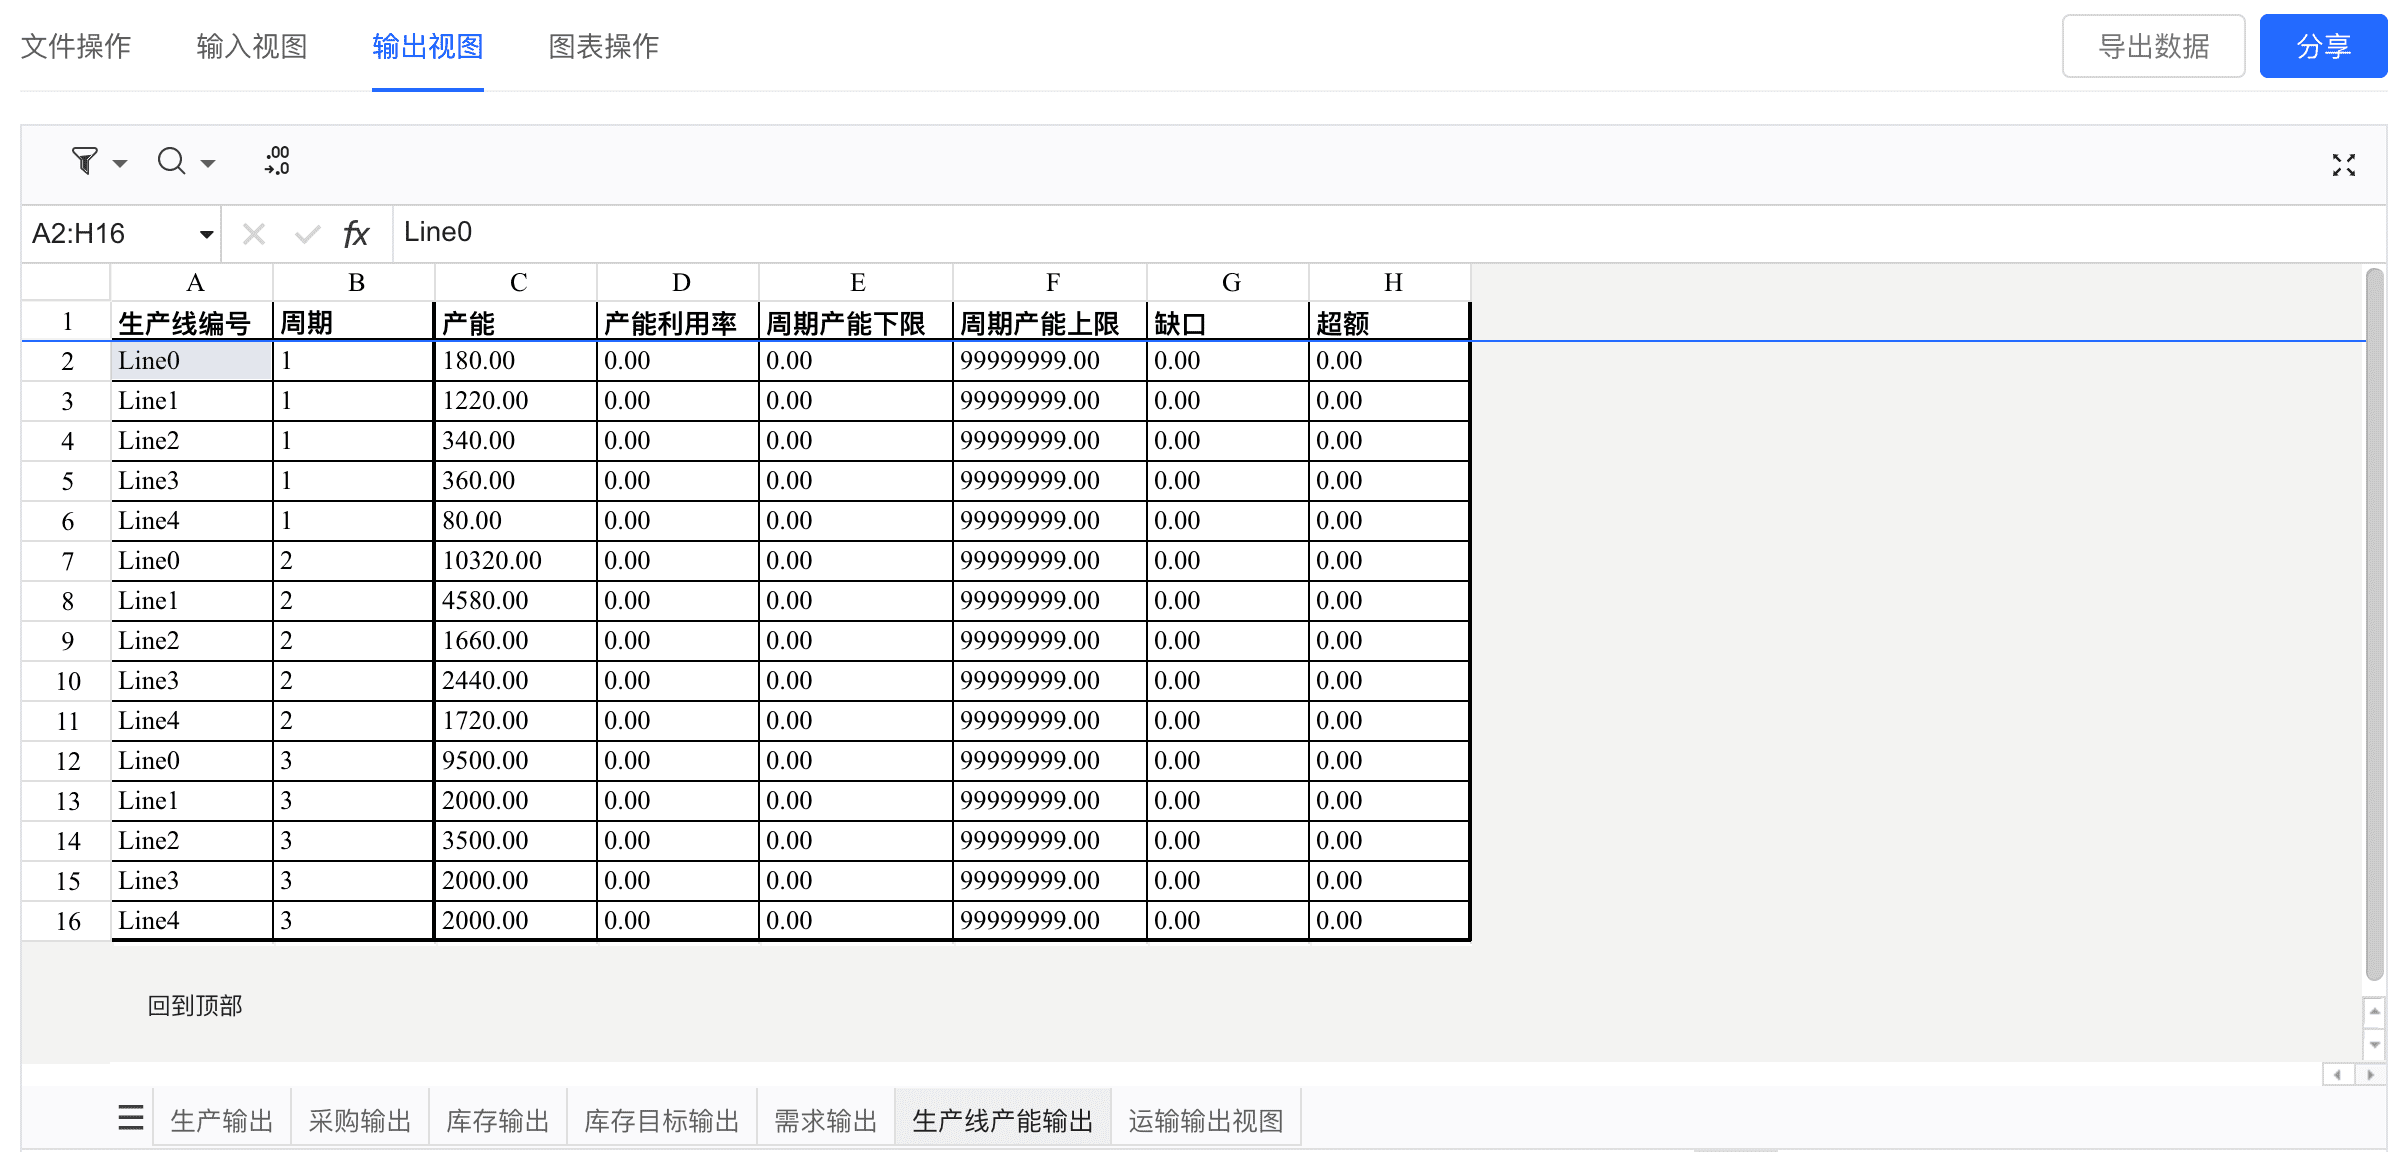Screen dimensions: 2400x1152
Task: Open the 图表操作 tab
Action: [604, 46]
